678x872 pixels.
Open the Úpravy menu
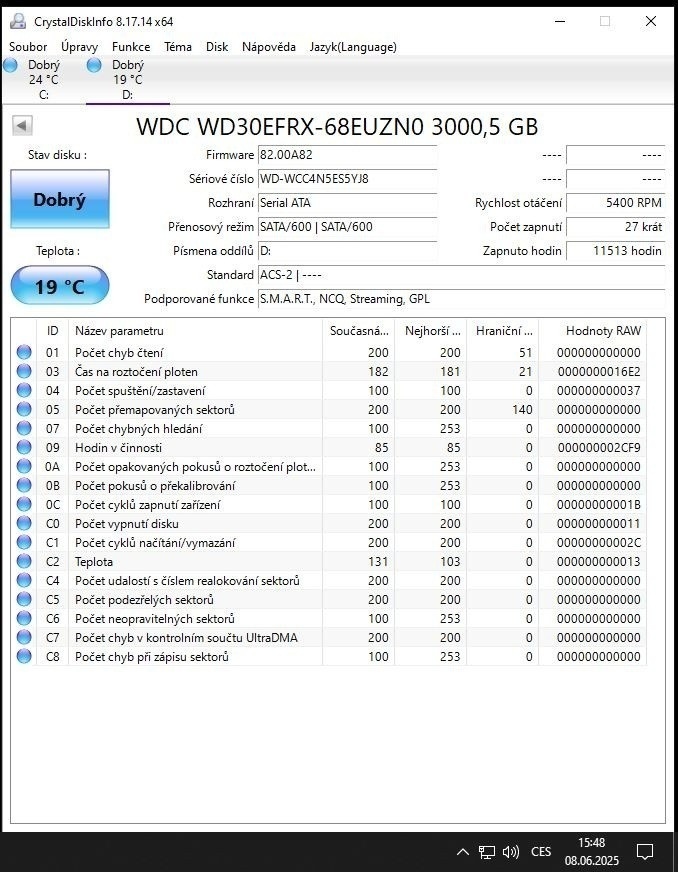pyautogui.click(x=80, y=47)
